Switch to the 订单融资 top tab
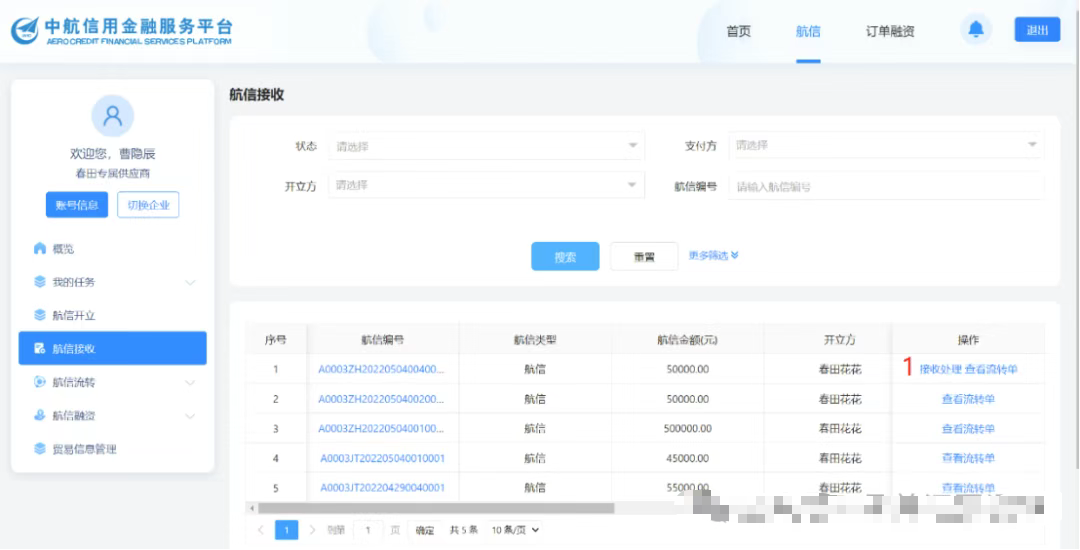This screenshot has width=1080, height=550. coord(890,31)
